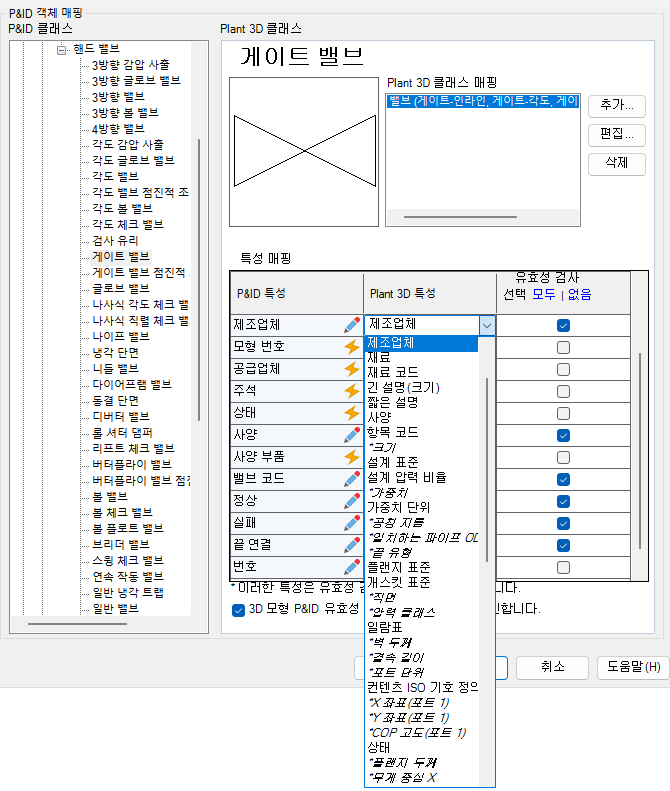Click the 추가... button
The height and width of the screenshot is (791, 670).
coord(617,105)
